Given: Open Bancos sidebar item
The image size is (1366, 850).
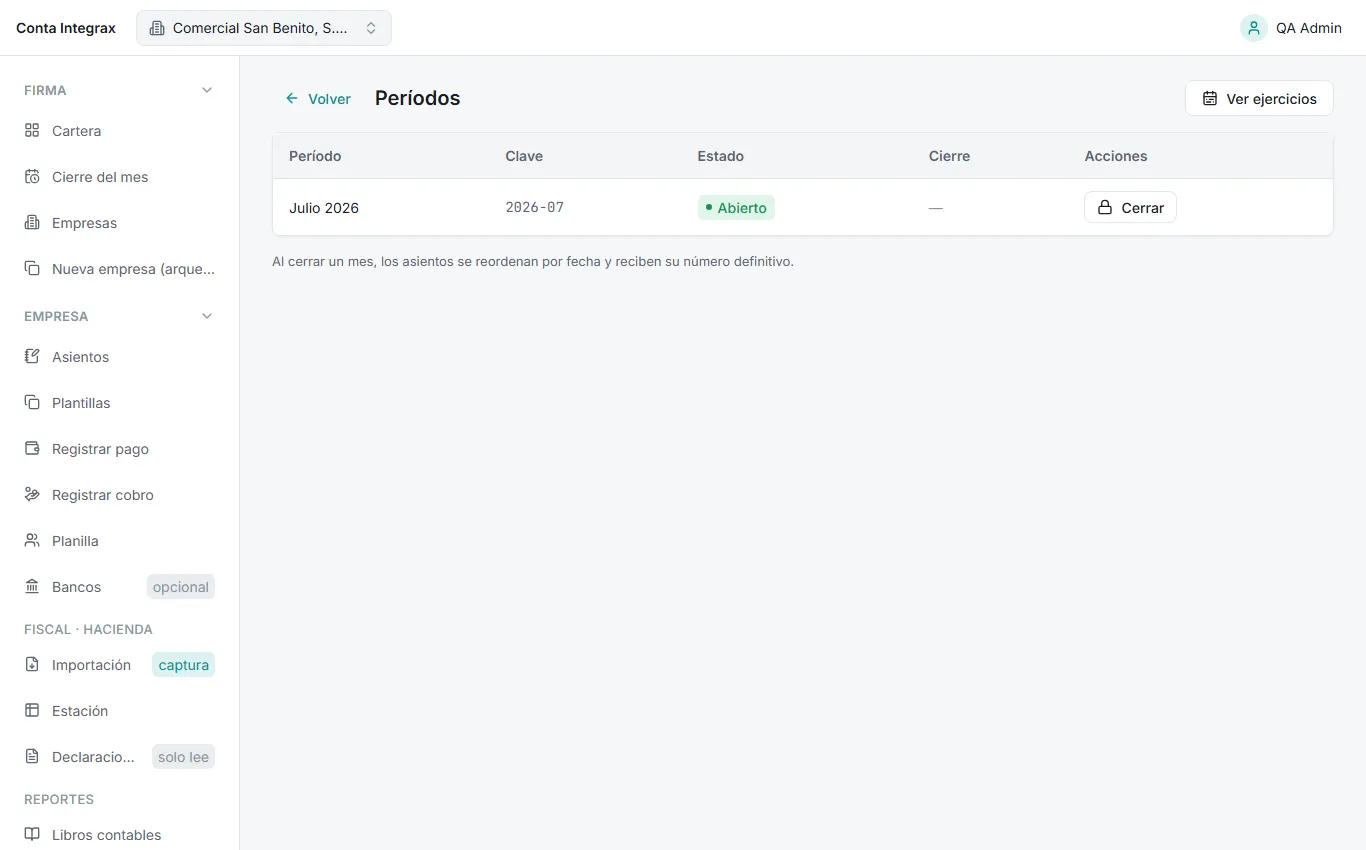Looking at the screenshot, I should (119, 587).
